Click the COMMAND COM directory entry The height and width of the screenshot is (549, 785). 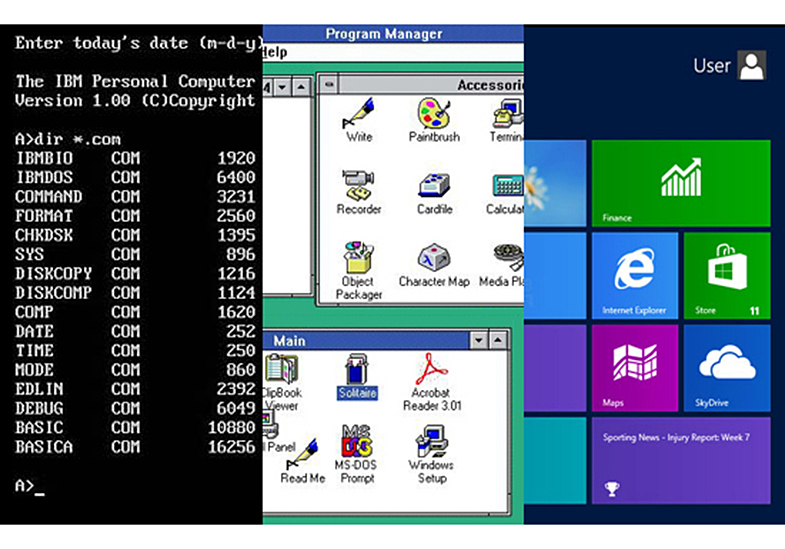[x=135, y=197]
